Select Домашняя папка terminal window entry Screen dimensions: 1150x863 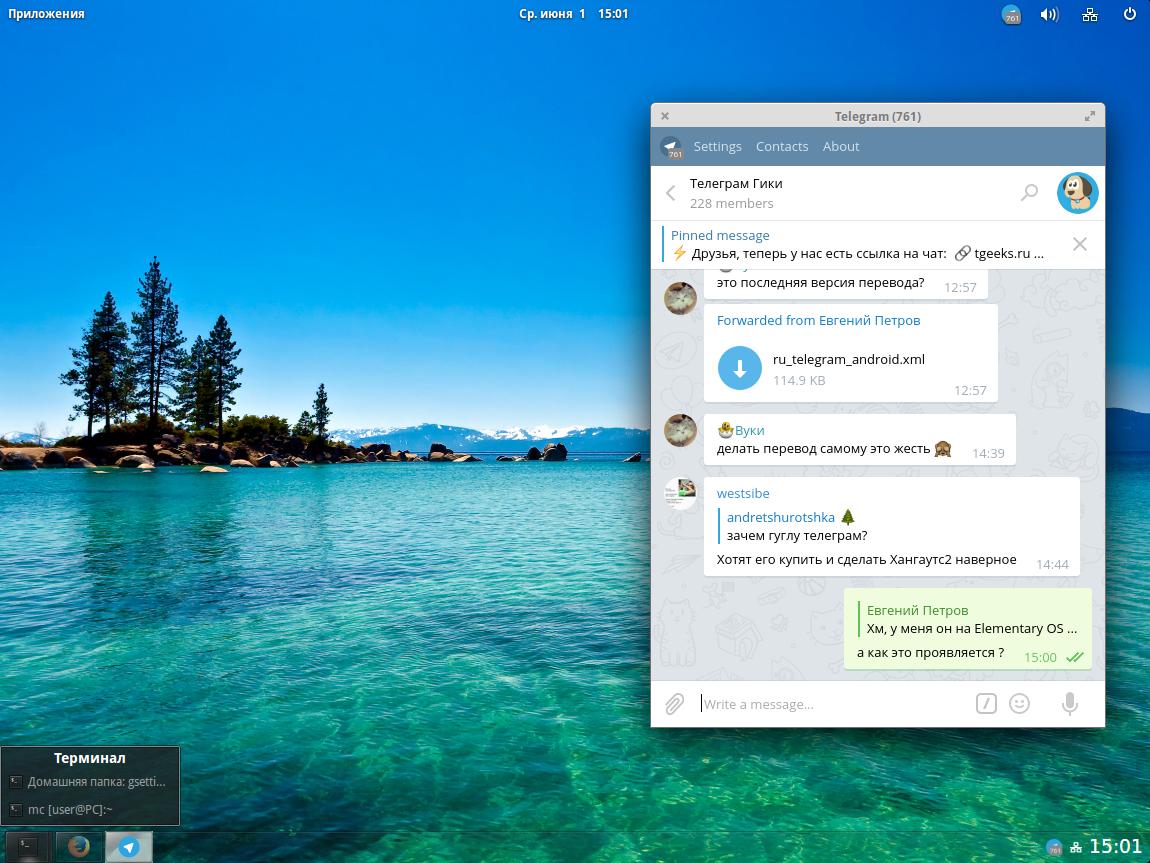click(89, 782)
